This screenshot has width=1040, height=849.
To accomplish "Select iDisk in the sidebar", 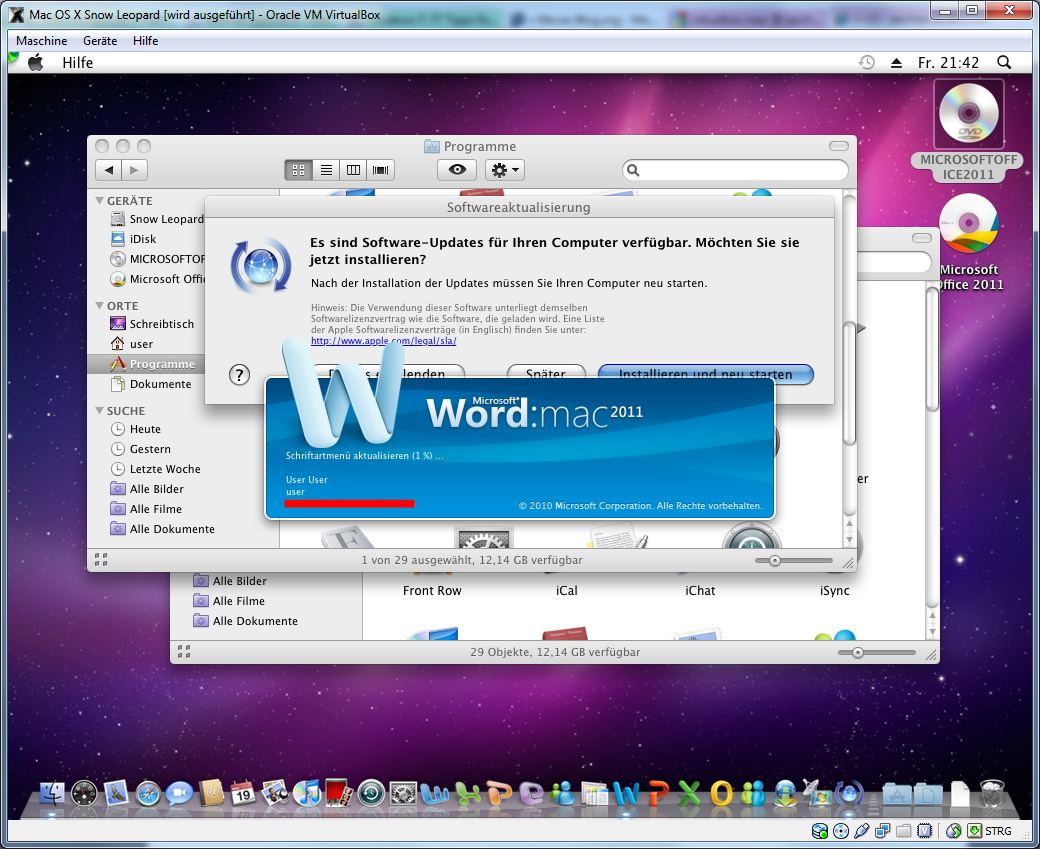I will pyautogui.click(x=133, y=239).
